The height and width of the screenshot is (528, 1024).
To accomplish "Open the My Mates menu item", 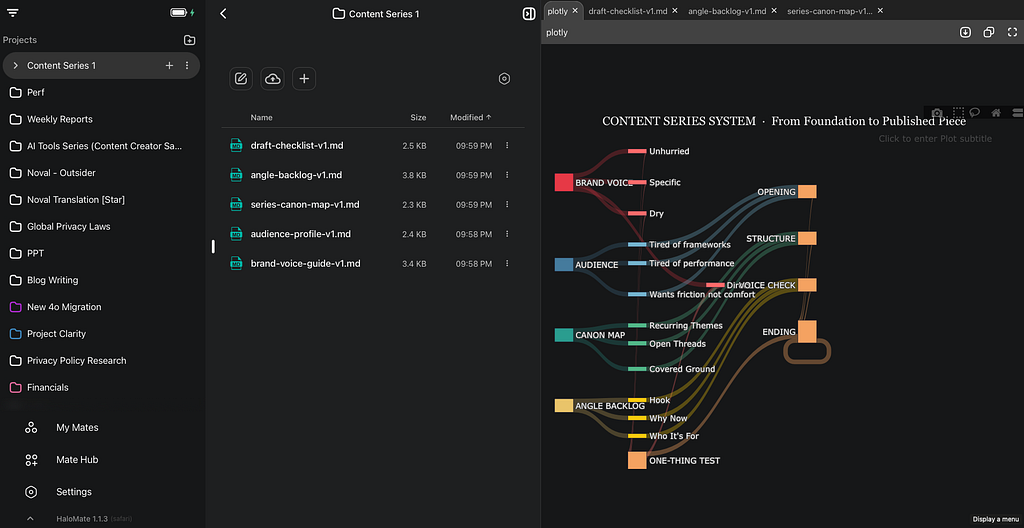I will click(x=77, y=427).
